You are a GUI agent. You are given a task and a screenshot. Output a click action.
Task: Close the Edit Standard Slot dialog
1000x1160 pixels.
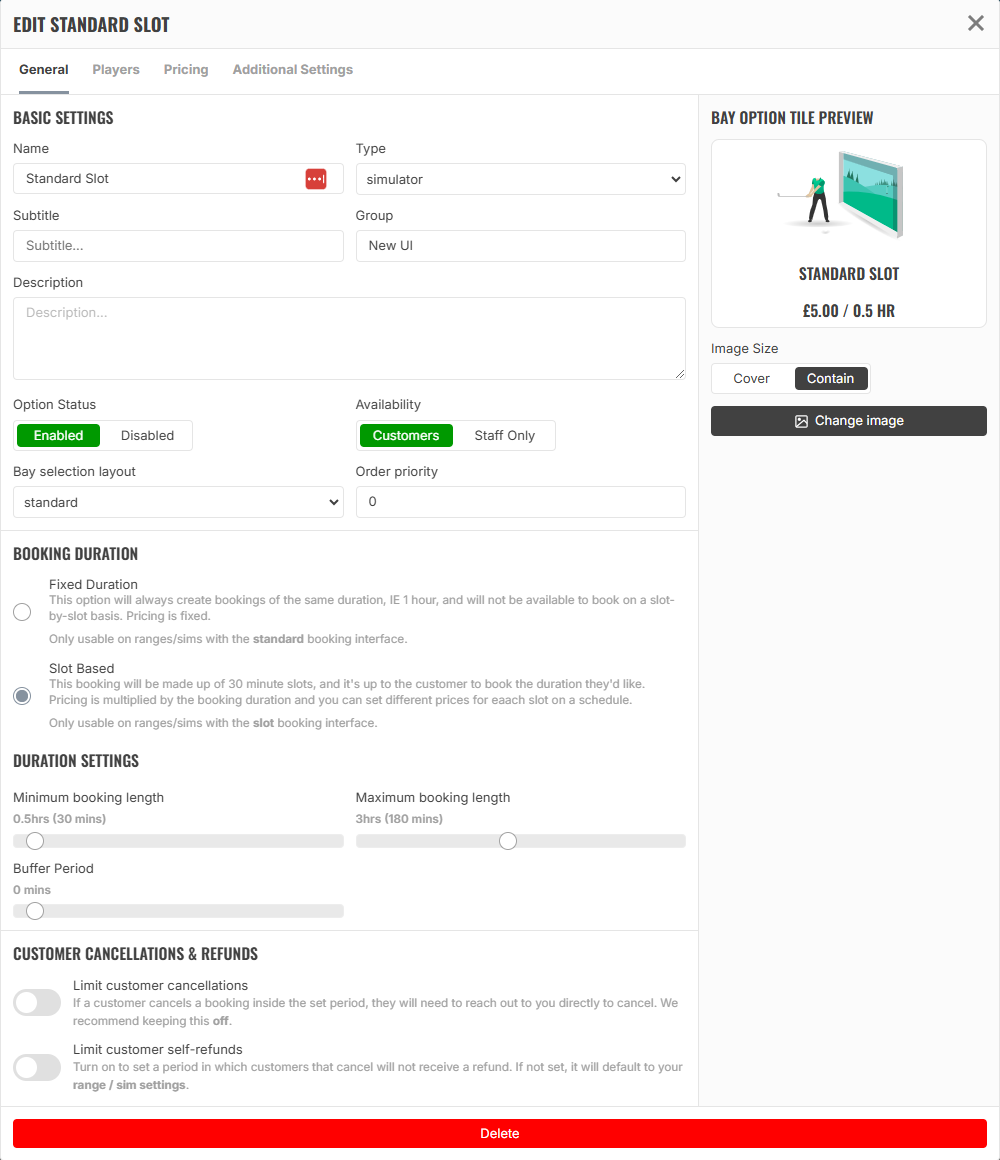coord(976,24)
